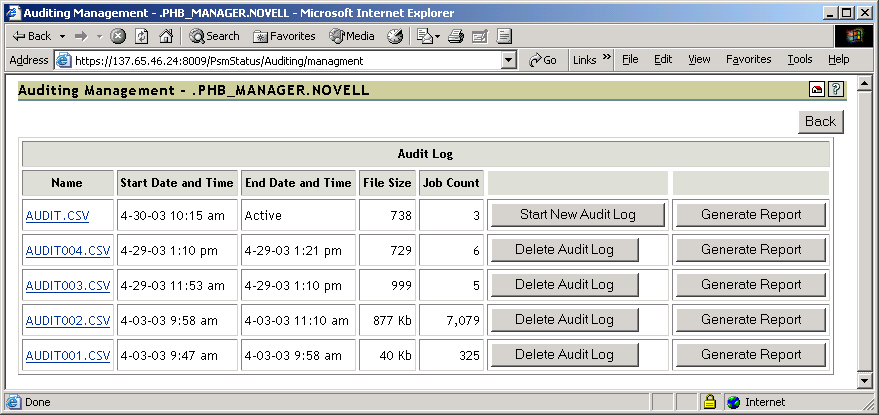Open the Favorites toolbar button

pyautogui.click(x=284, y=36)
